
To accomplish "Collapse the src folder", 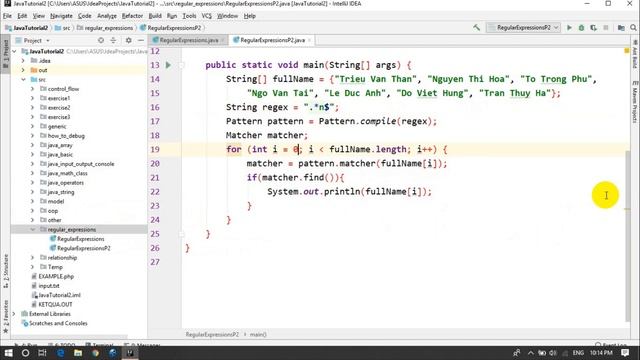I will coord(23,80).
